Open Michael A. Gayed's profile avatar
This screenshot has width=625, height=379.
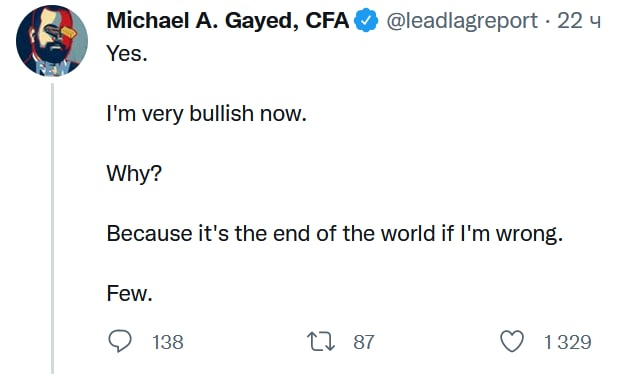(x=52, y=41)
